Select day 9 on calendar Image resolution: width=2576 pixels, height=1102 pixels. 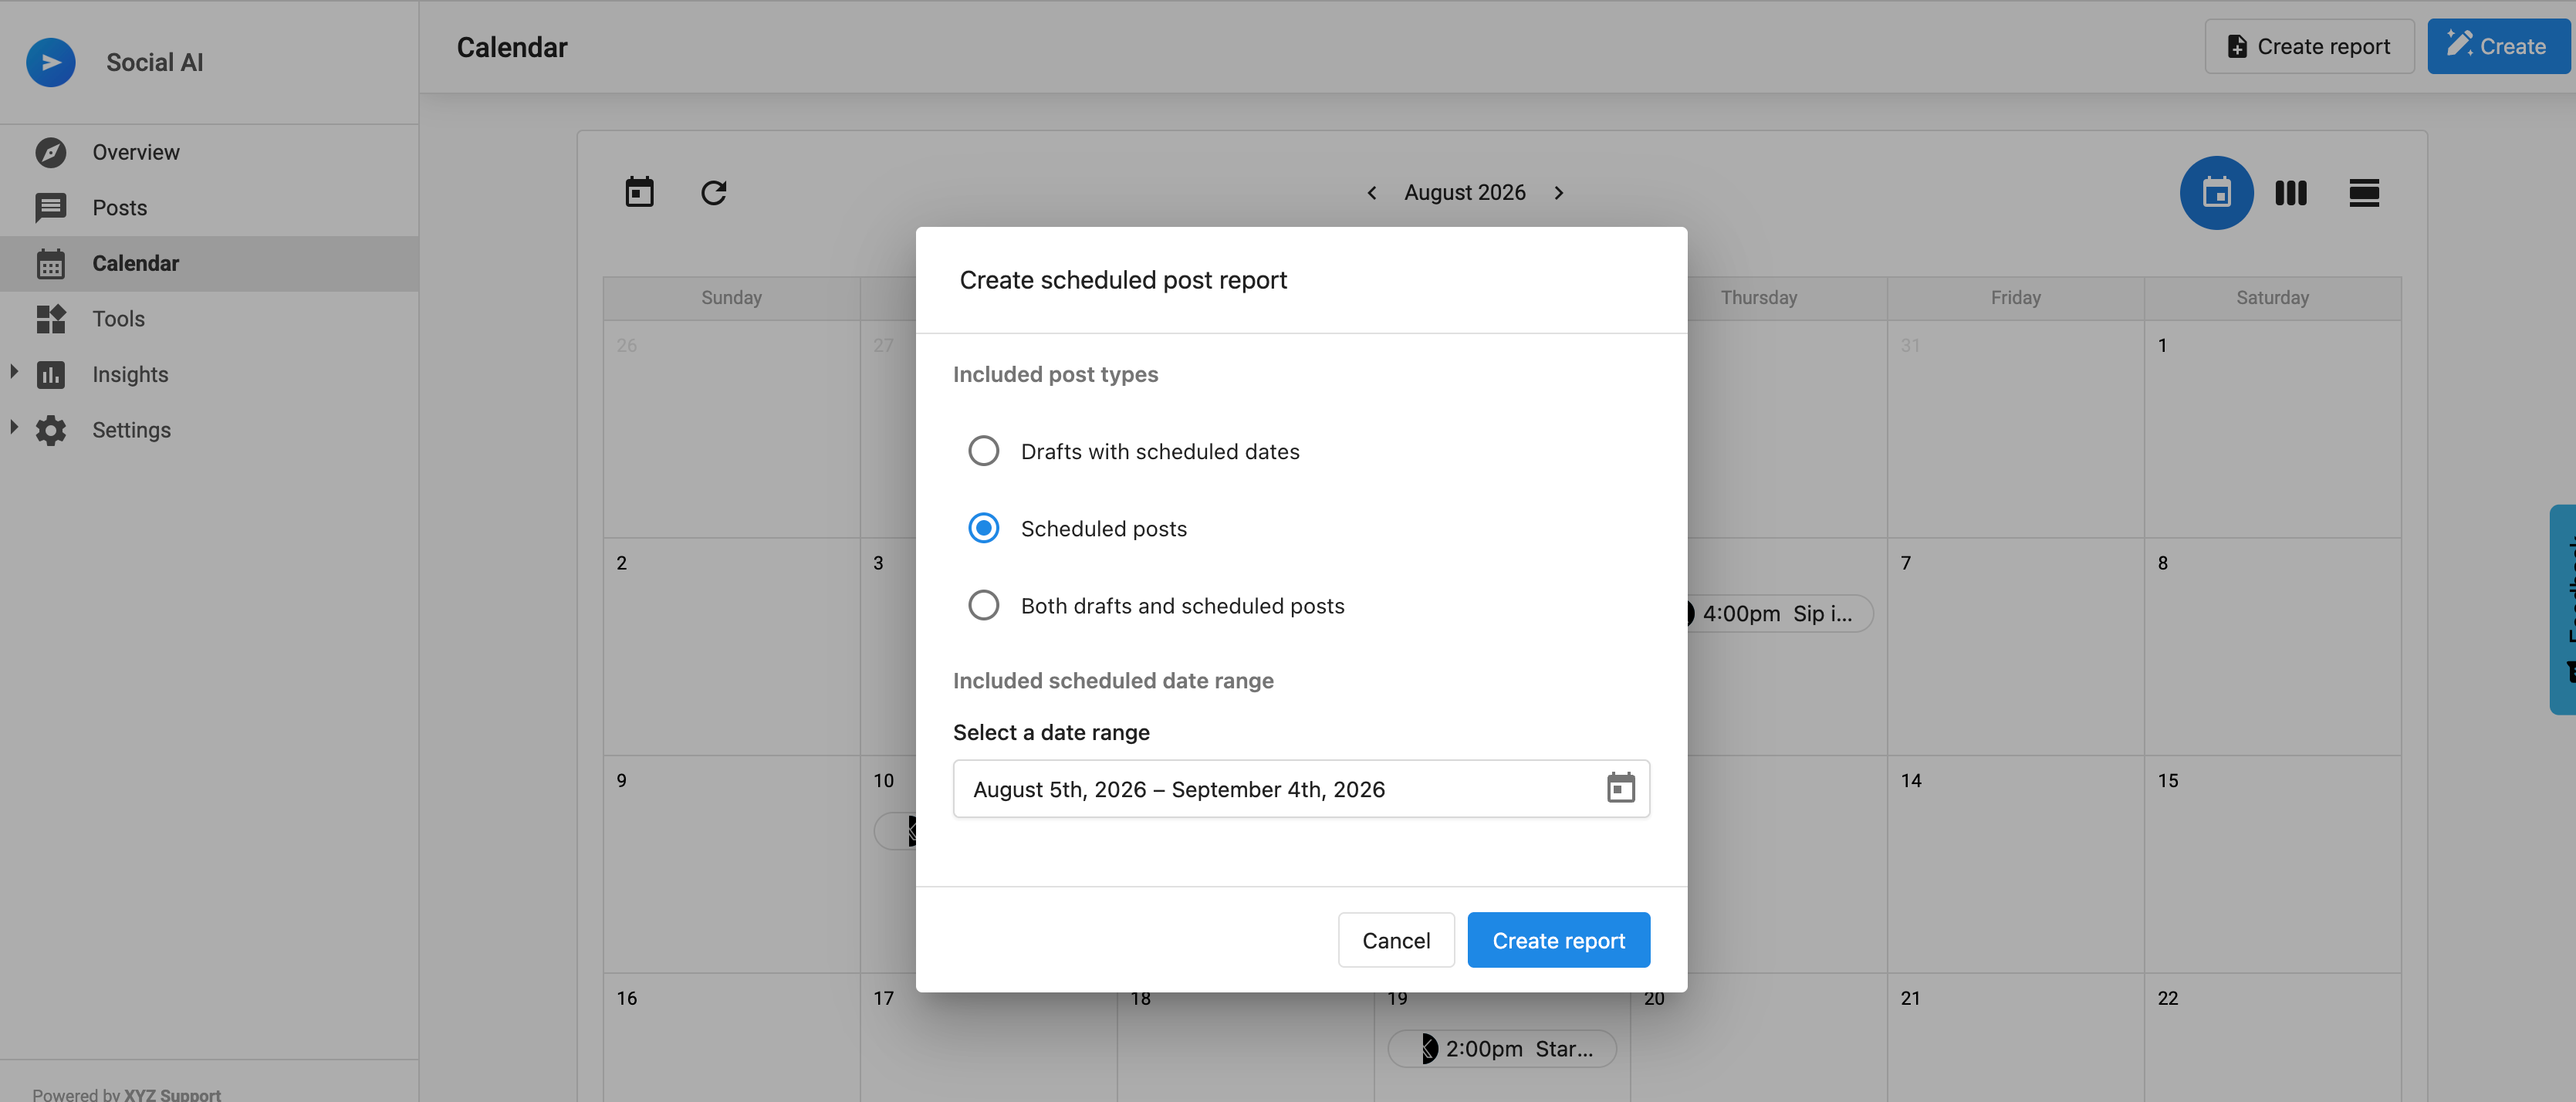pos(731,864)
